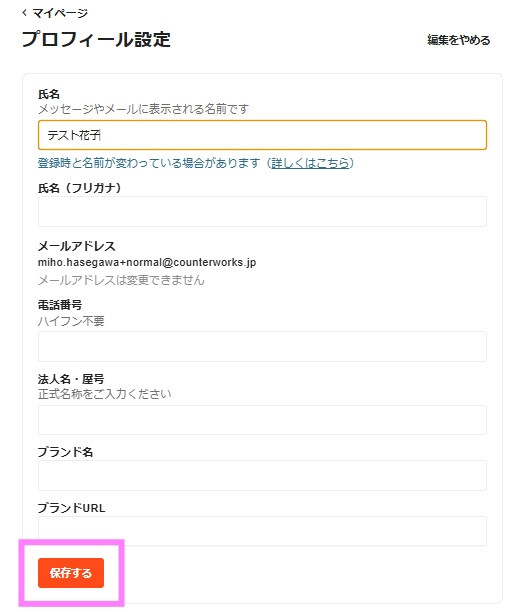Viewport: 532px width, 612px height.
Task: Save the profile with 保存する
Action: [x=71, y=573]
